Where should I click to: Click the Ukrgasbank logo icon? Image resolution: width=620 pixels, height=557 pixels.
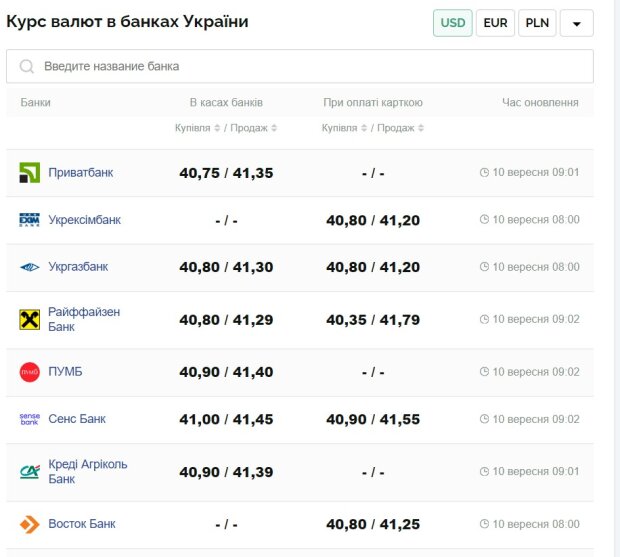pos(29,267)
